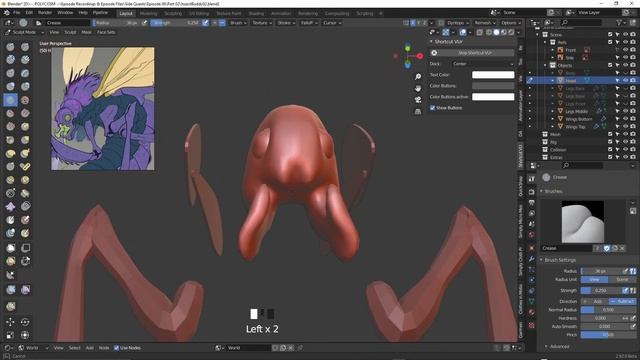Unlink the Crease brush with X
Image resolution: width=640 pixels, height=360 pixels.
tap(622, 248)
